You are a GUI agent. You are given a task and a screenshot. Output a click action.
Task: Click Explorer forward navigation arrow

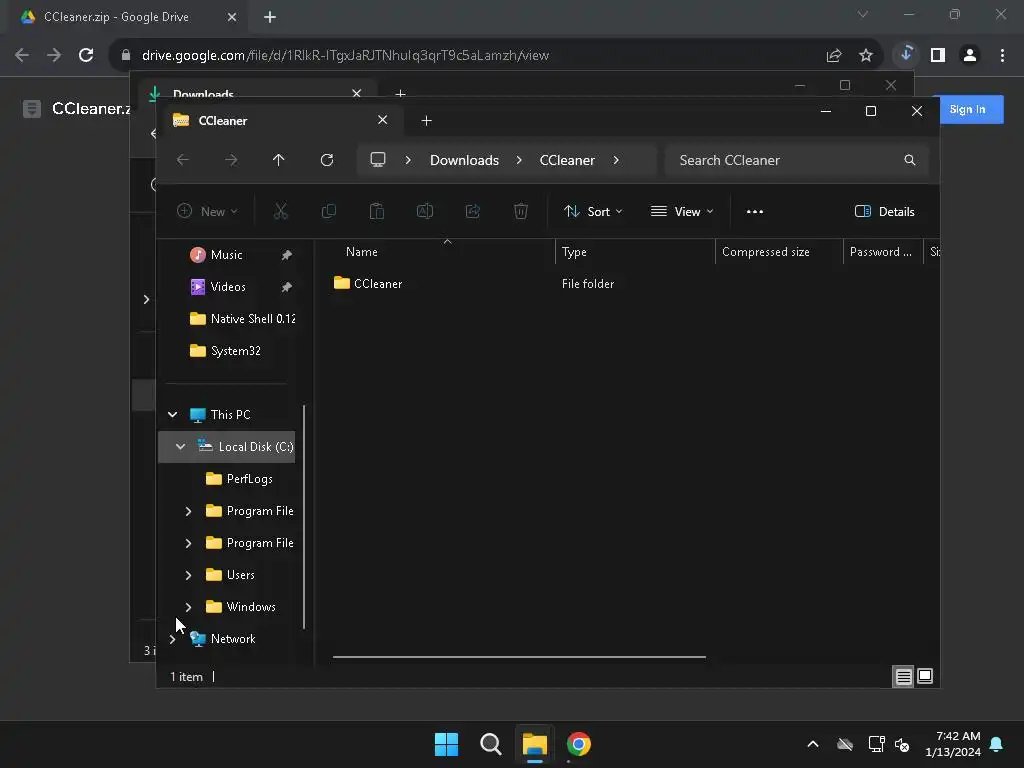tap(231, 160)
